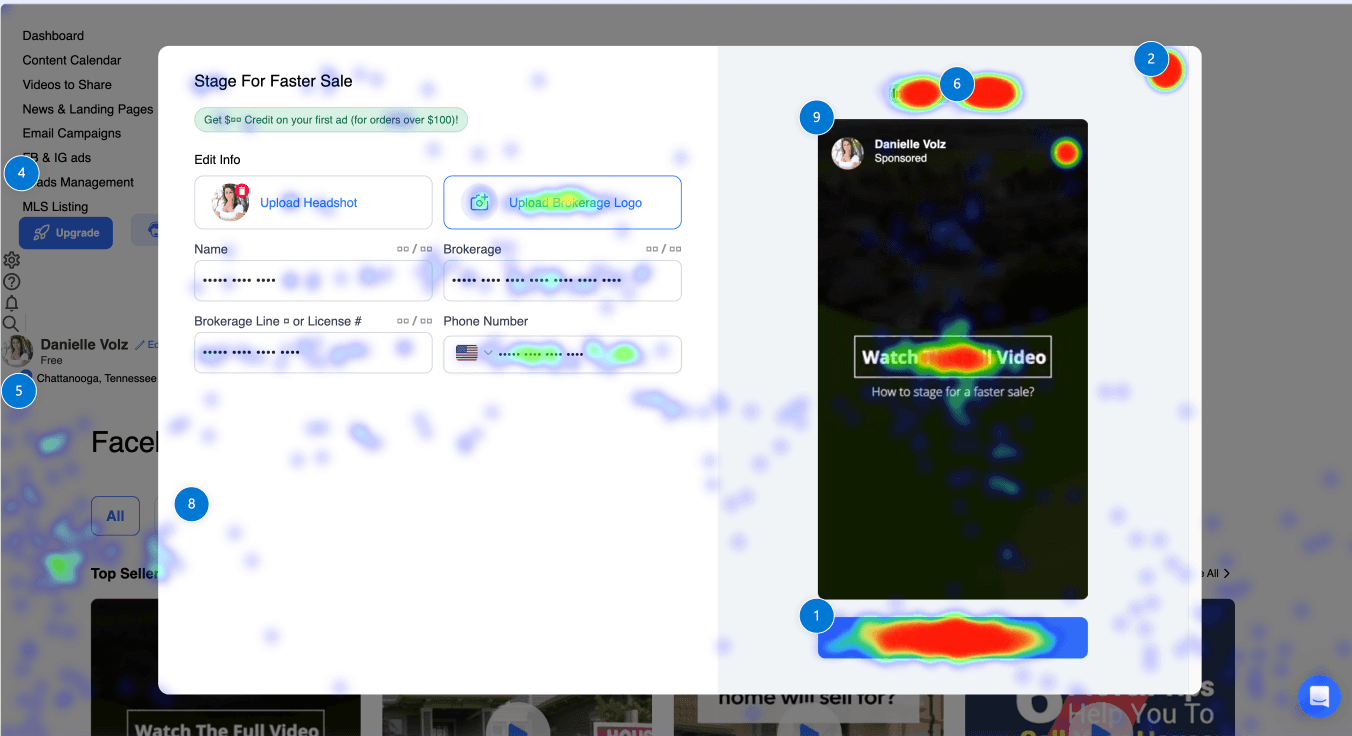
Task: Click the "Edit Info" label
Action: (217, 160)
